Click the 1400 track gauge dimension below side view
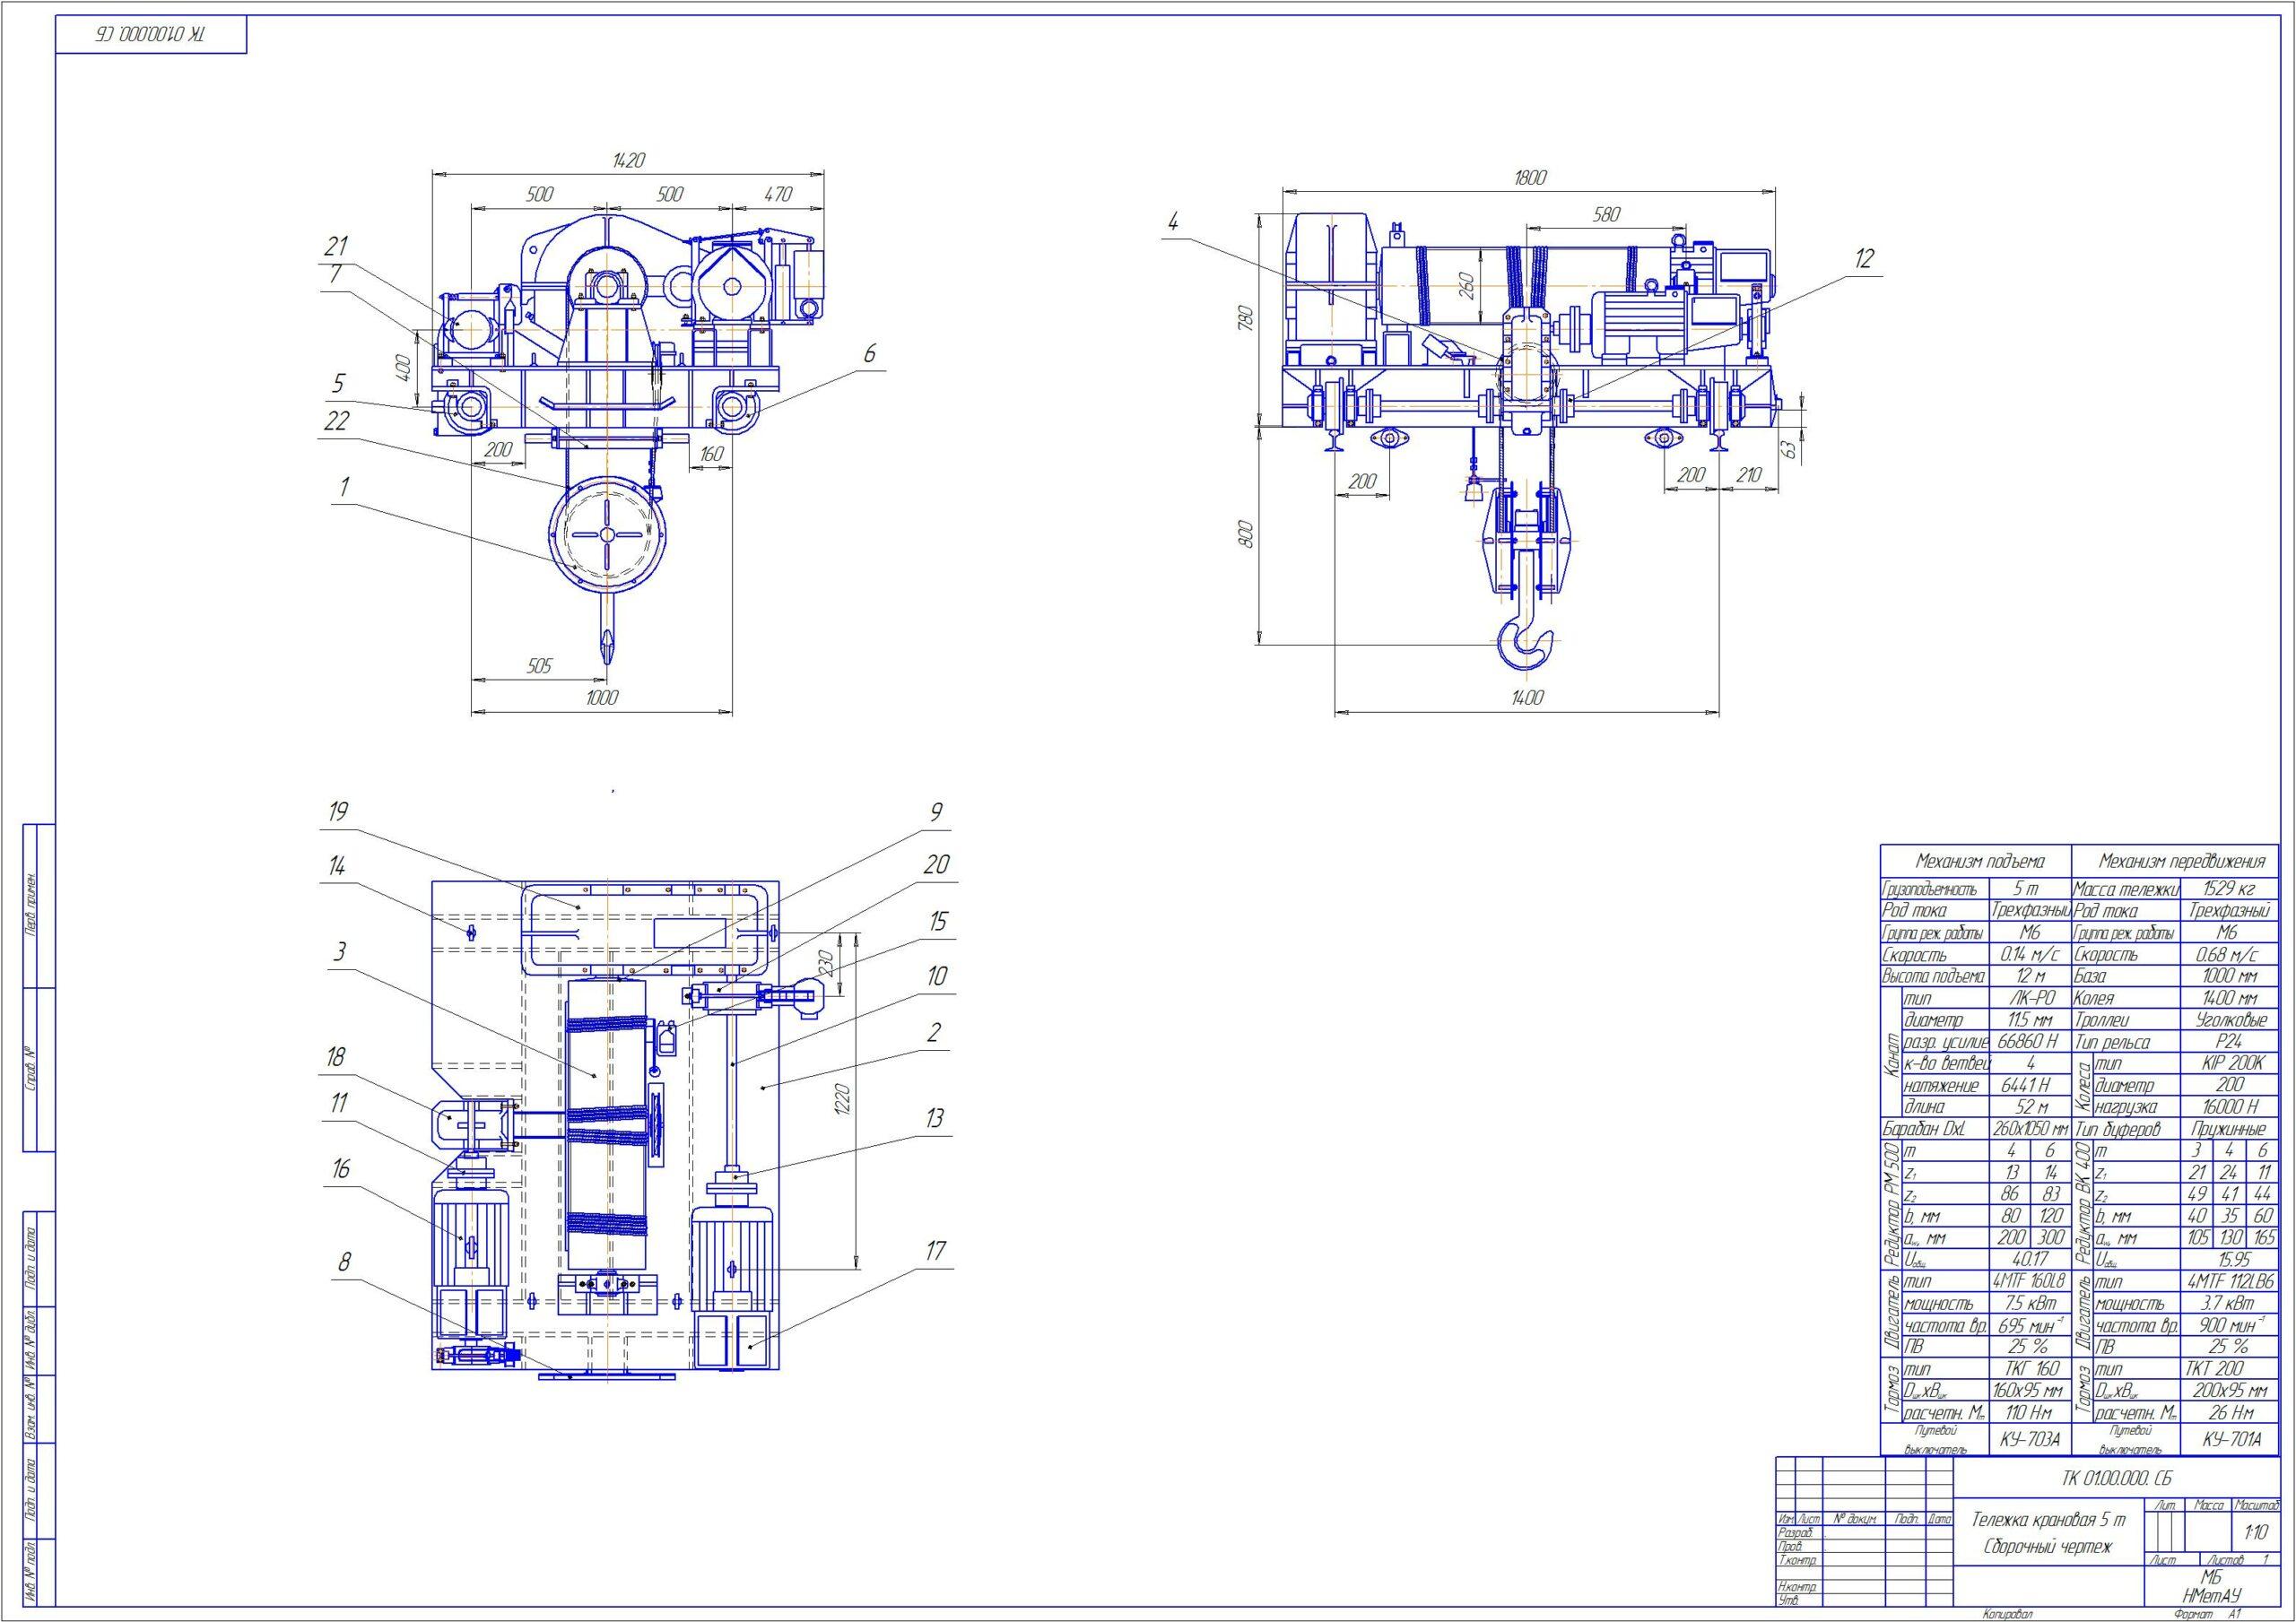 coord(1527,698)
